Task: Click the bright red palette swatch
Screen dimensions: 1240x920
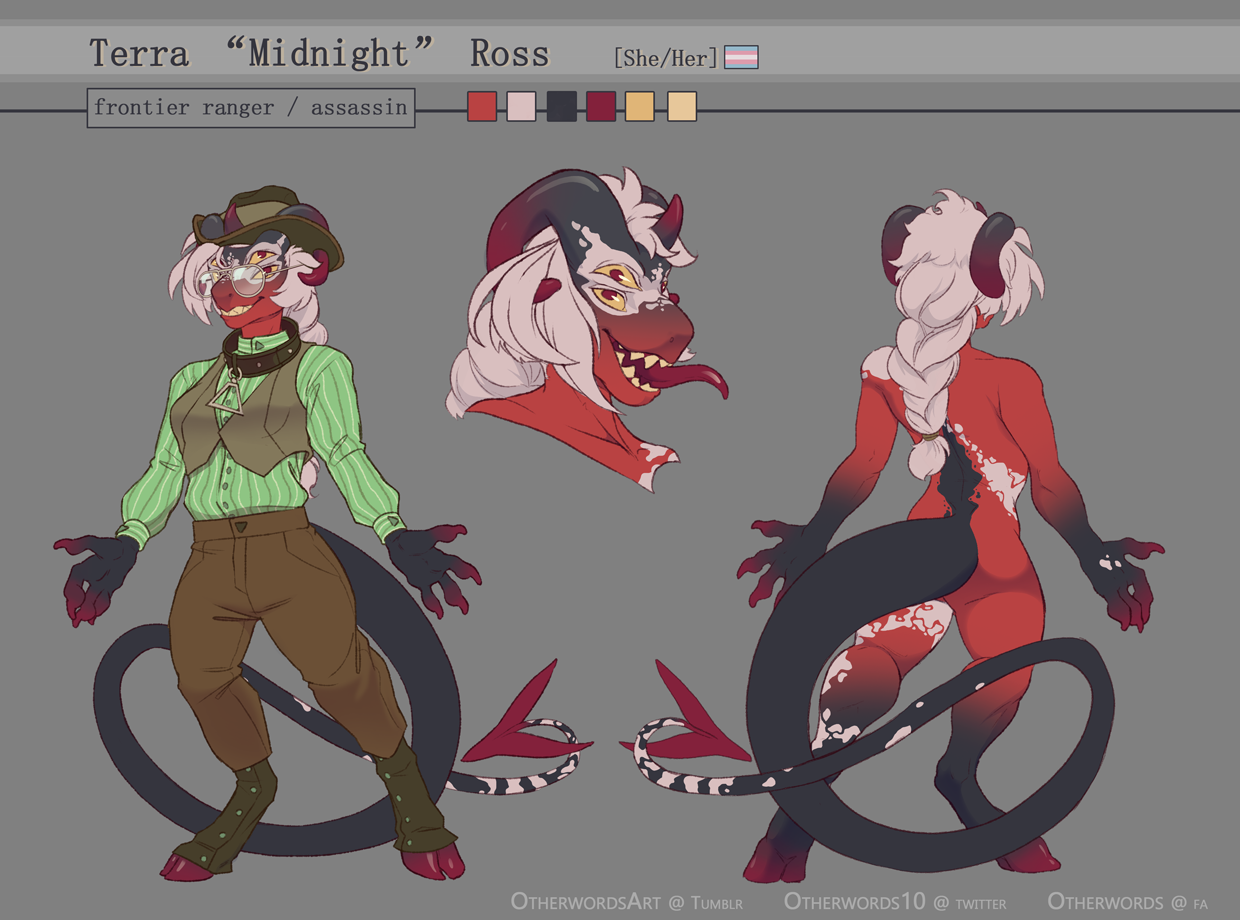Action: 482,106
